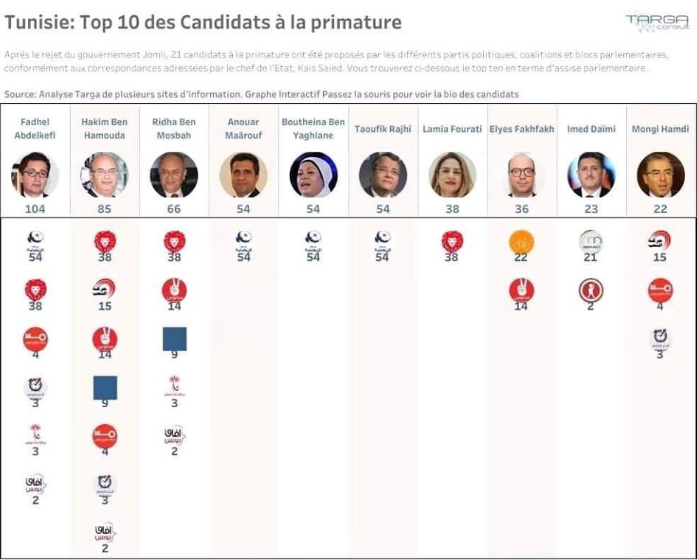The height and width of the screenshot is (559, 697).
Task: Select blue square under Hakim Ben Hamouda
Action: tap(105, 387)
